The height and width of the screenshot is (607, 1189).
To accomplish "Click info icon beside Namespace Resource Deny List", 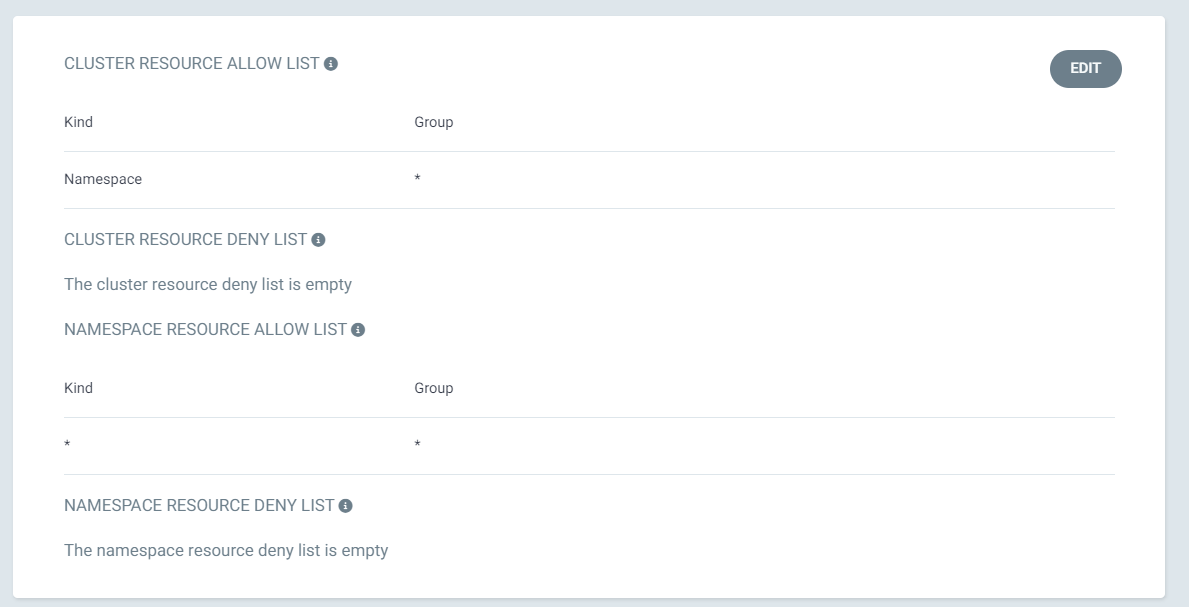I will [345, 506].
